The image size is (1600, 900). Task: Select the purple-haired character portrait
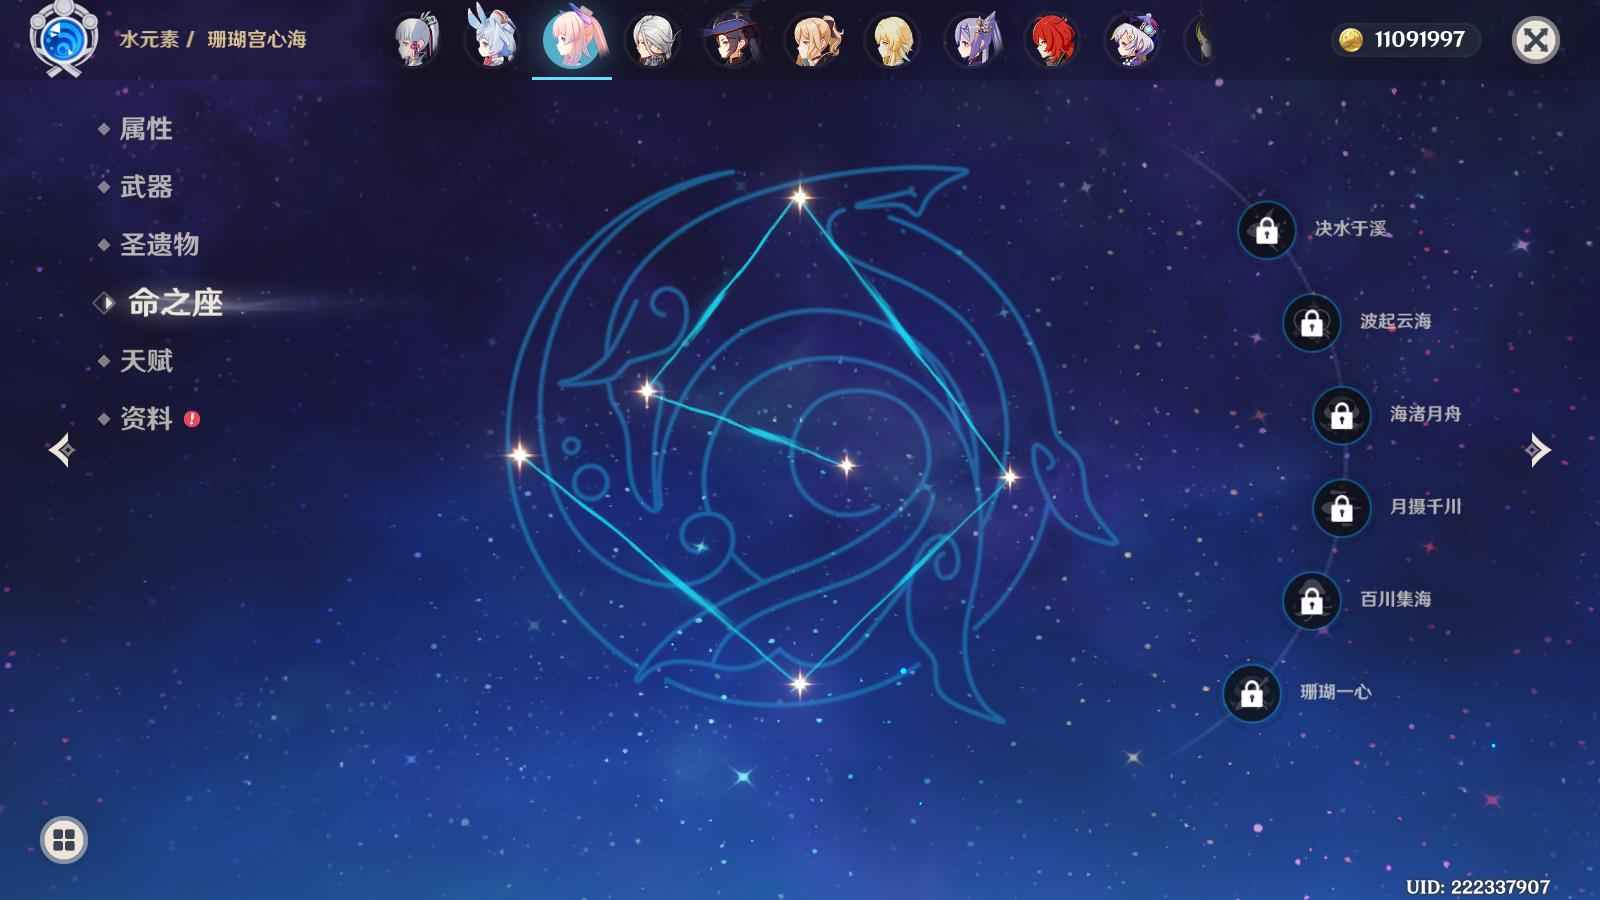coord(972,40)
